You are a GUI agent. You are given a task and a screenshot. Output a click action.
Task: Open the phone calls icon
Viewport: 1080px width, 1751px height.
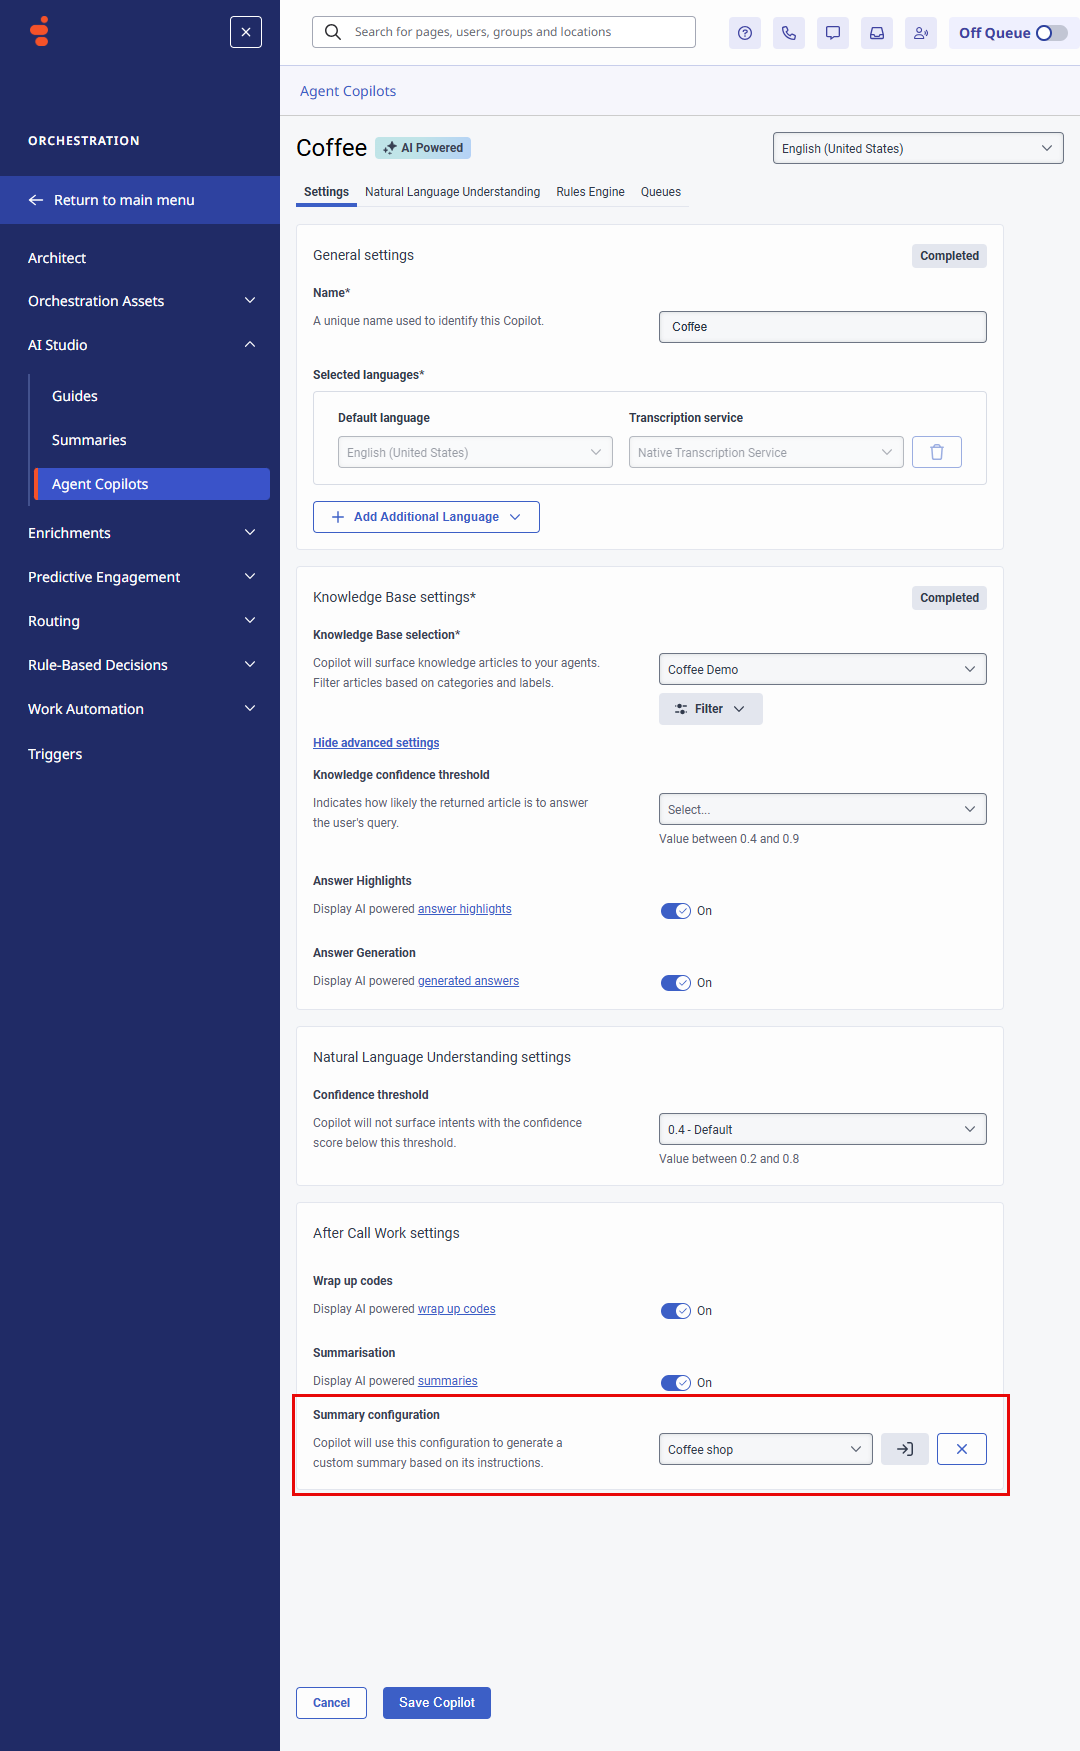(x=789, y=33)
